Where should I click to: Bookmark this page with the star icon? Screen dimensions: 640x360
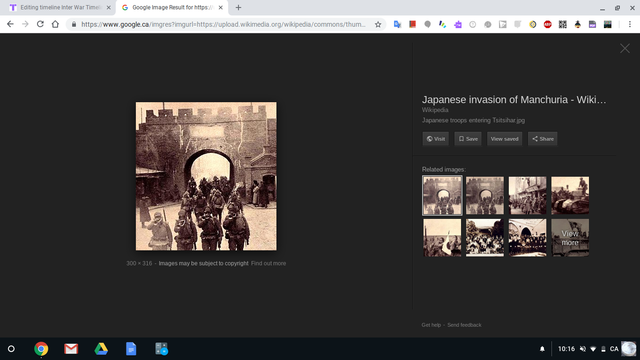pyautogui.click(x=378, y=24)
